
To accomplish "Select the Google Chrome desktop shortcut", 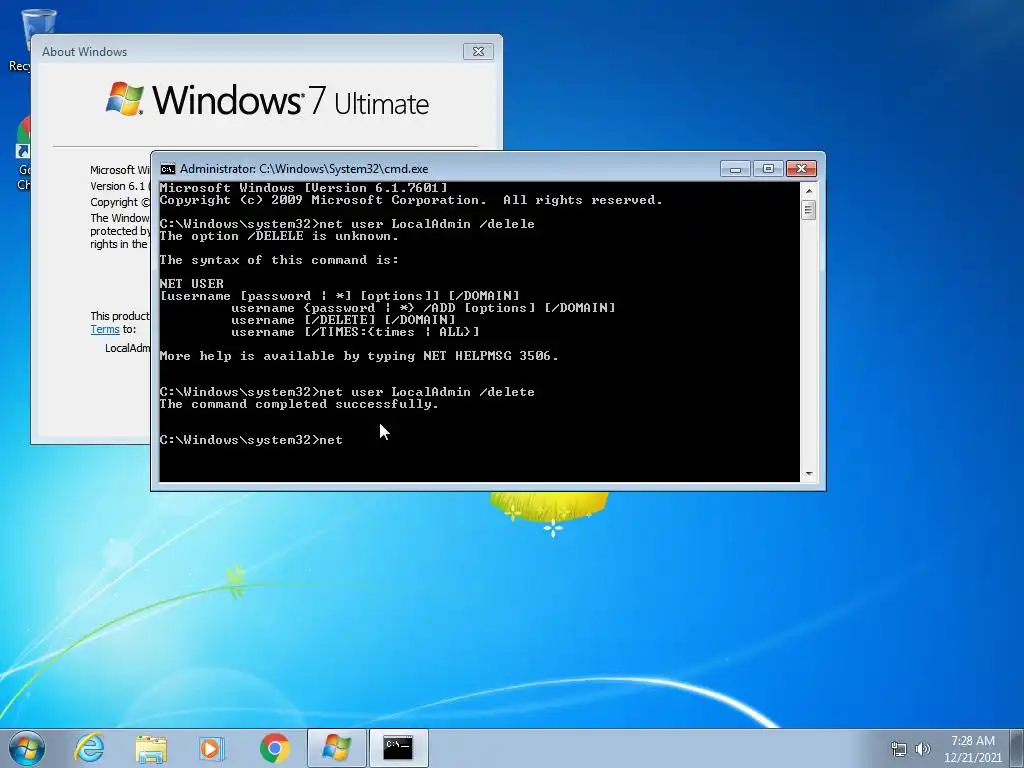I will 23,153.
